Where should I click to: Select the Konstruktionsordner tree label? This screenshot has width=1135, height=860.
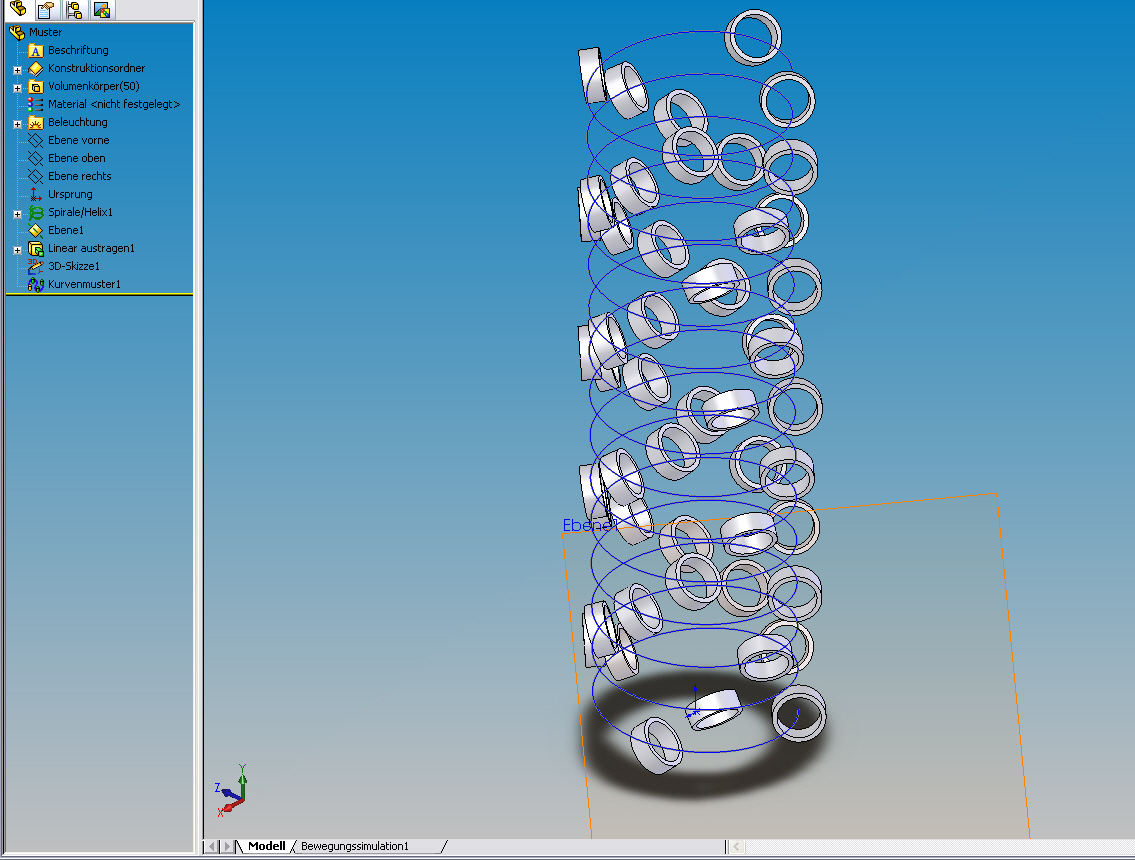[96, 68]
